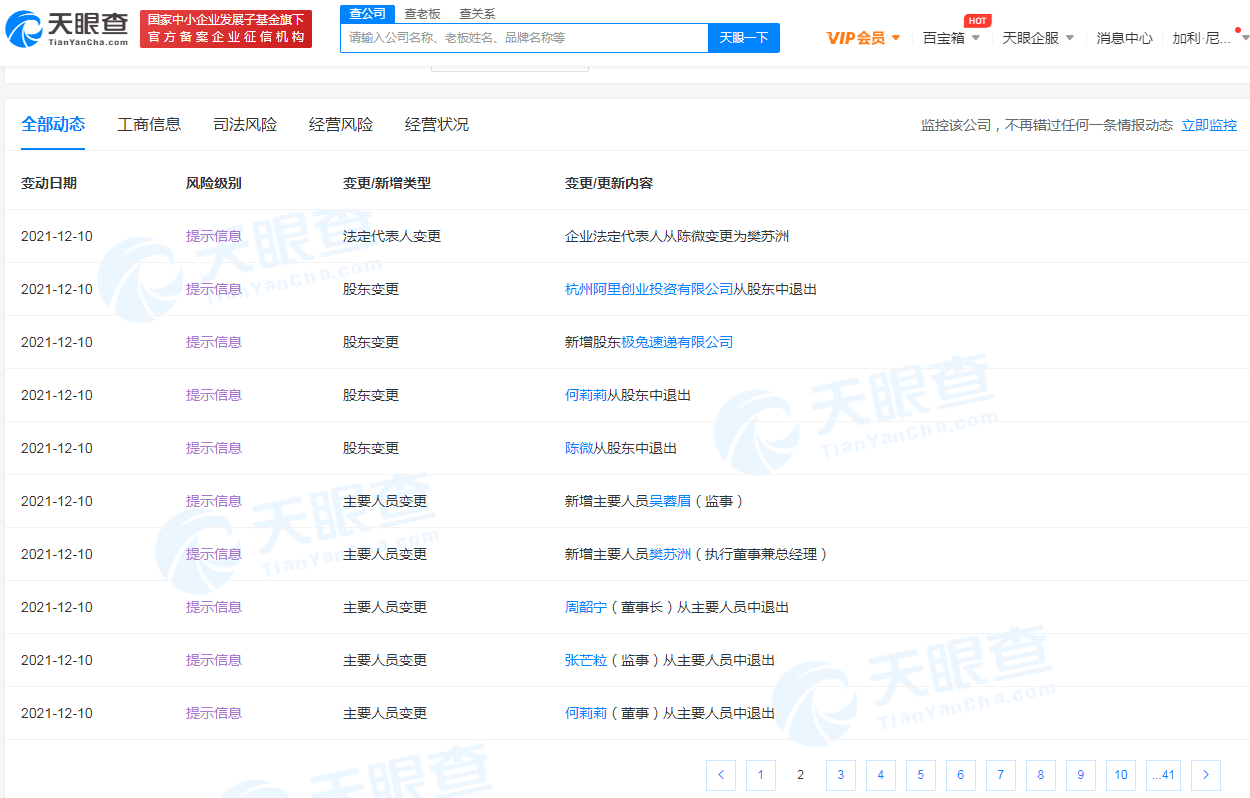This screenshot has height=798, width=1250.
Task: Click the red government fund banner
Action: click(x=226, y=29)
